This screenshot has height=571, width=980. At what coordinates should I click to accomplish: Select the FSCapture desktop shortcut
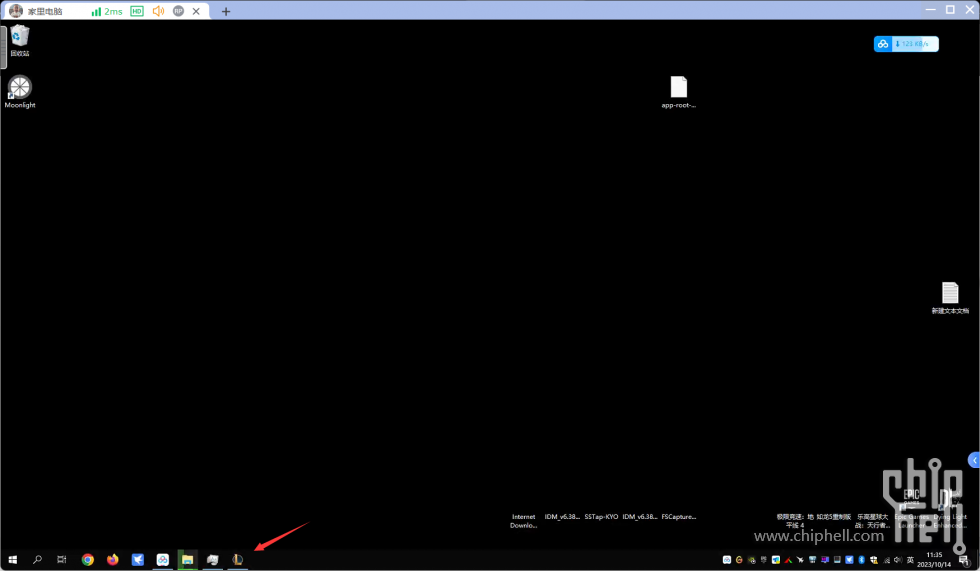pos(679,517)
